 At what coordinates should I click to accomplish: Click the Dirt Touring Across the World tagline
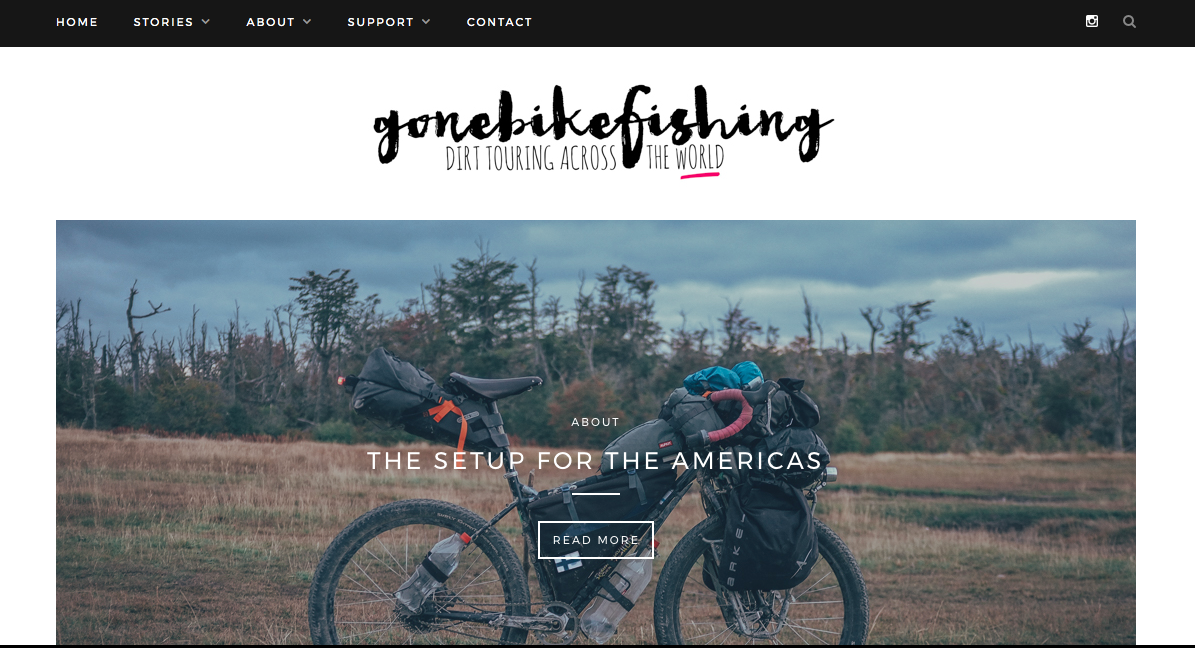[585, 158]
